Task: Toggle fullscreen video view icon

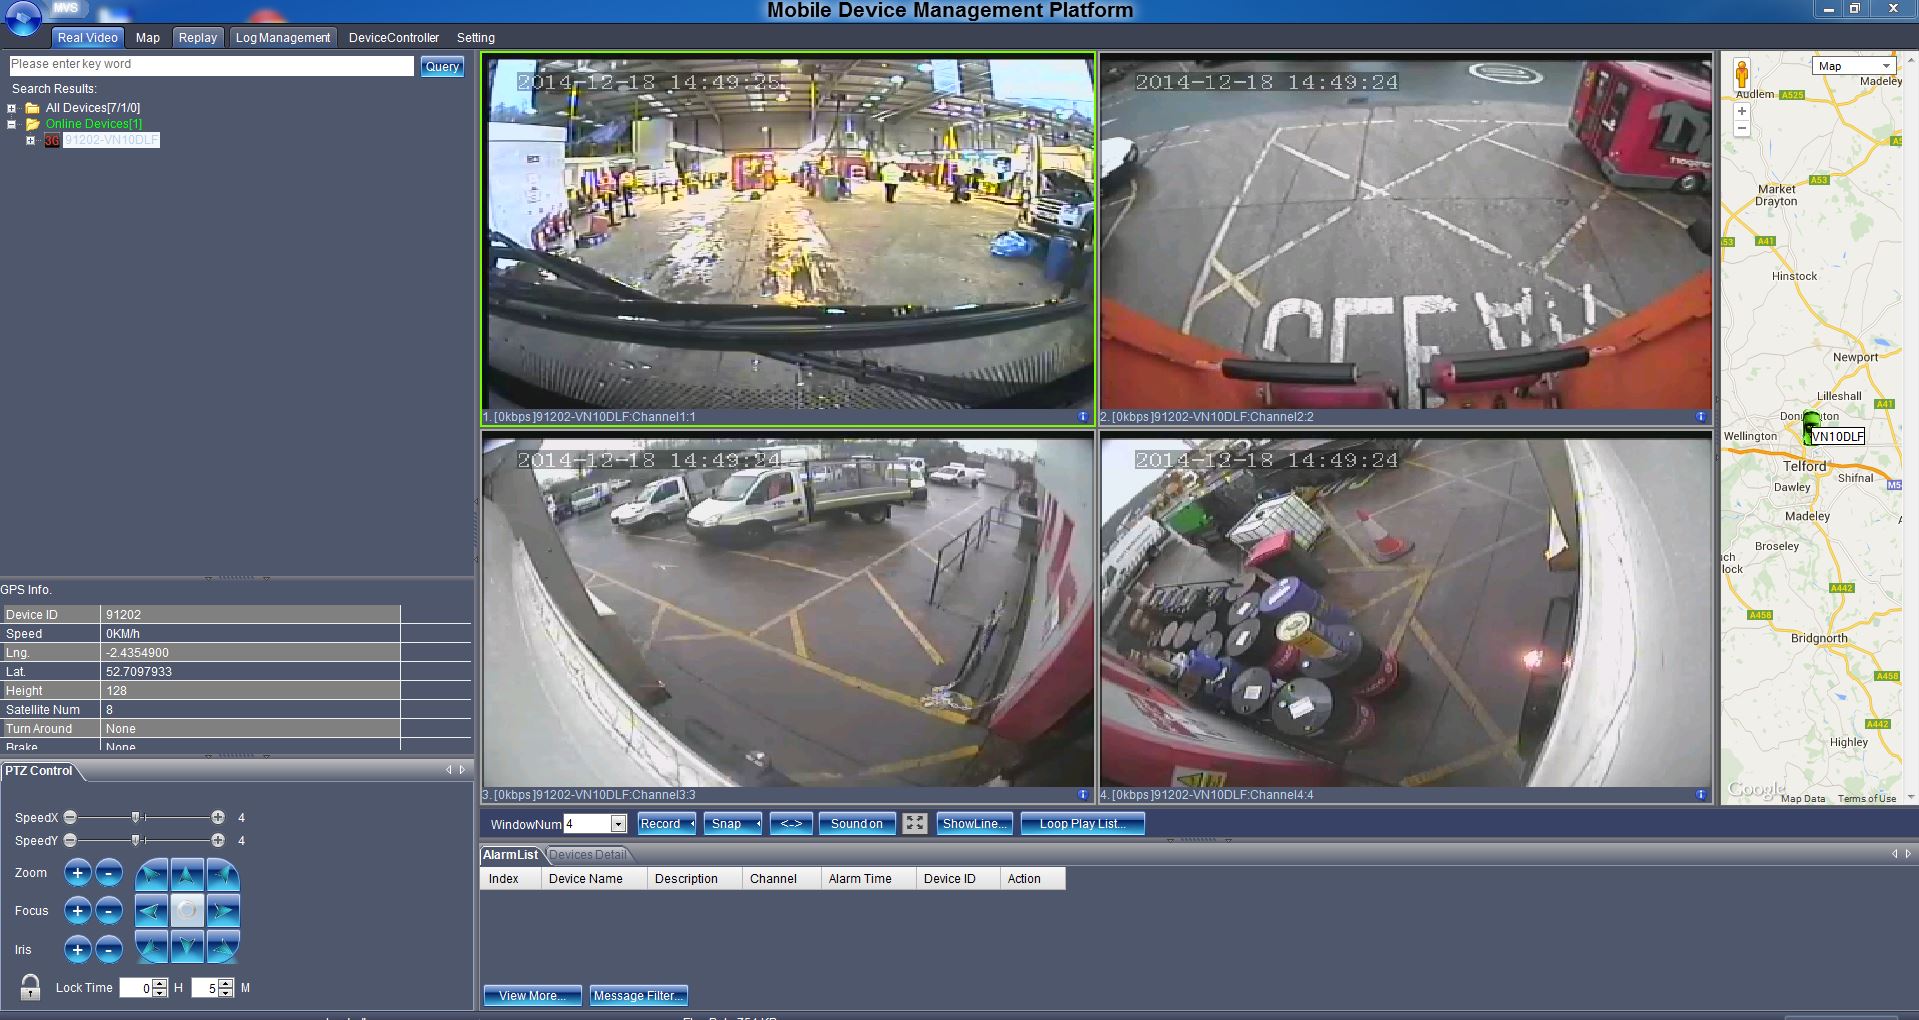Action: (914, 823)
